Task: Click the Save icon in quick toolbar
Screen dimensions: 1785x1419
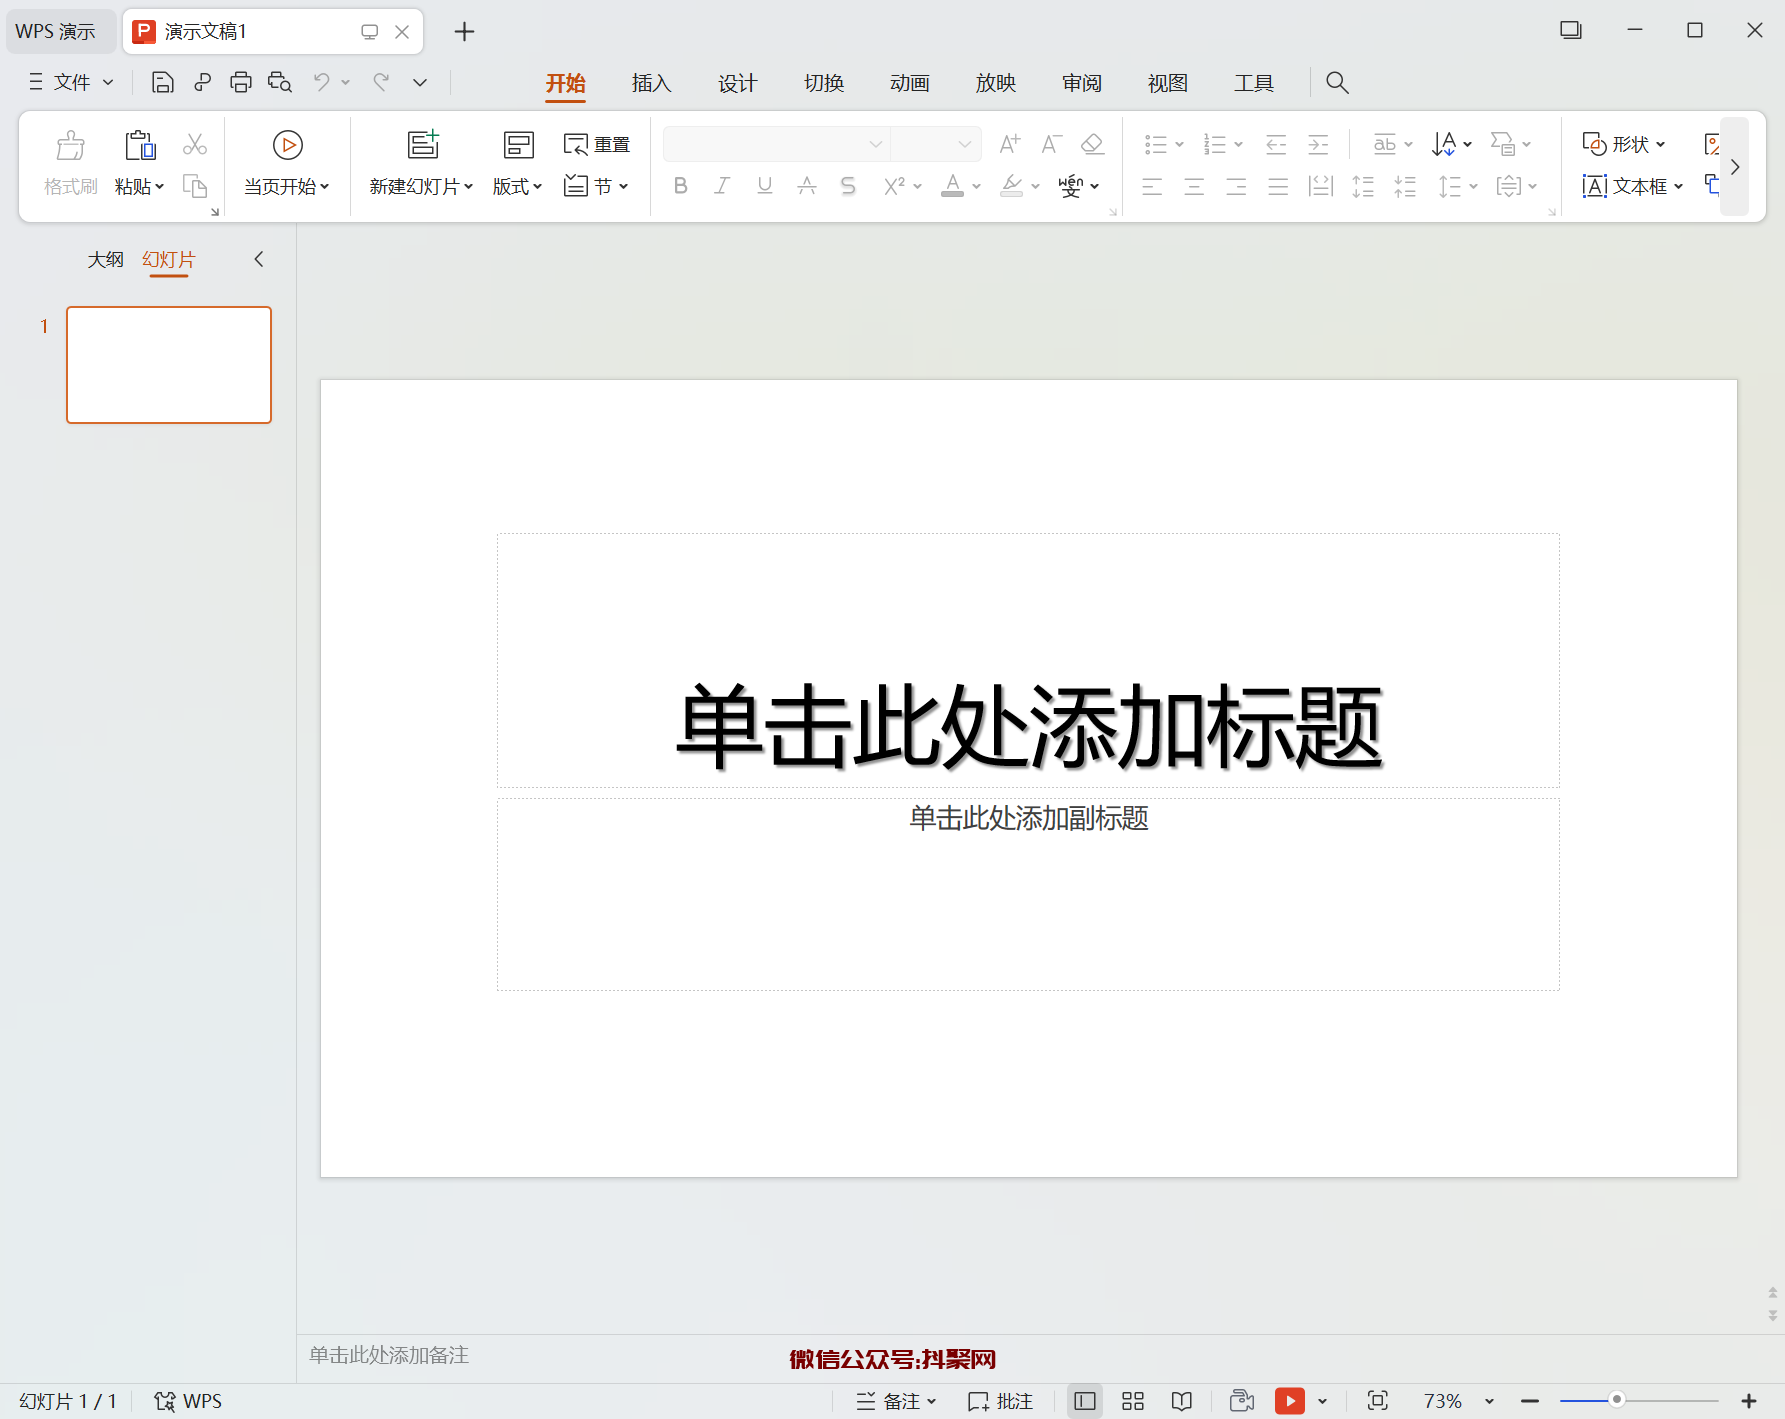Action: coord(162,82)
